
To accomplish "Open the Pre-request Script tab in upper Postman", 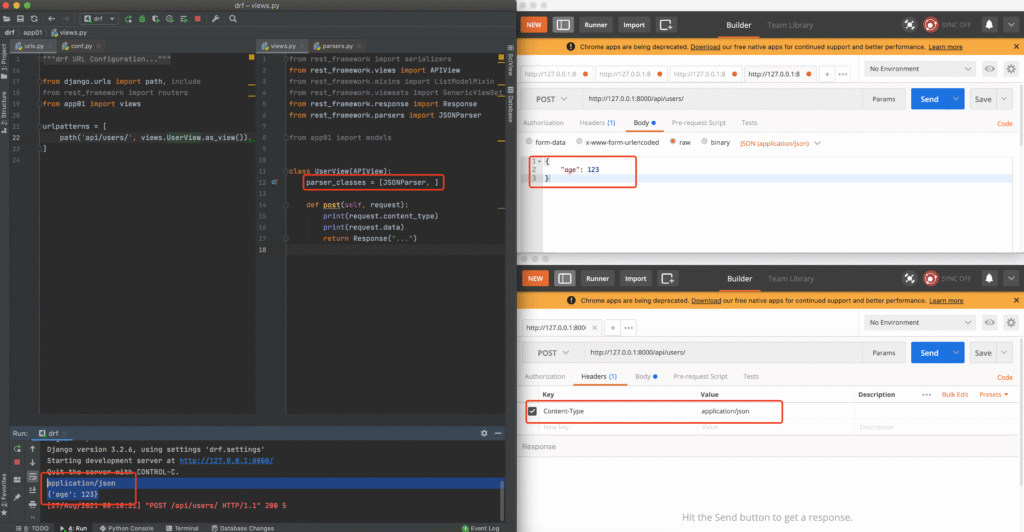I will pos(699,123).
